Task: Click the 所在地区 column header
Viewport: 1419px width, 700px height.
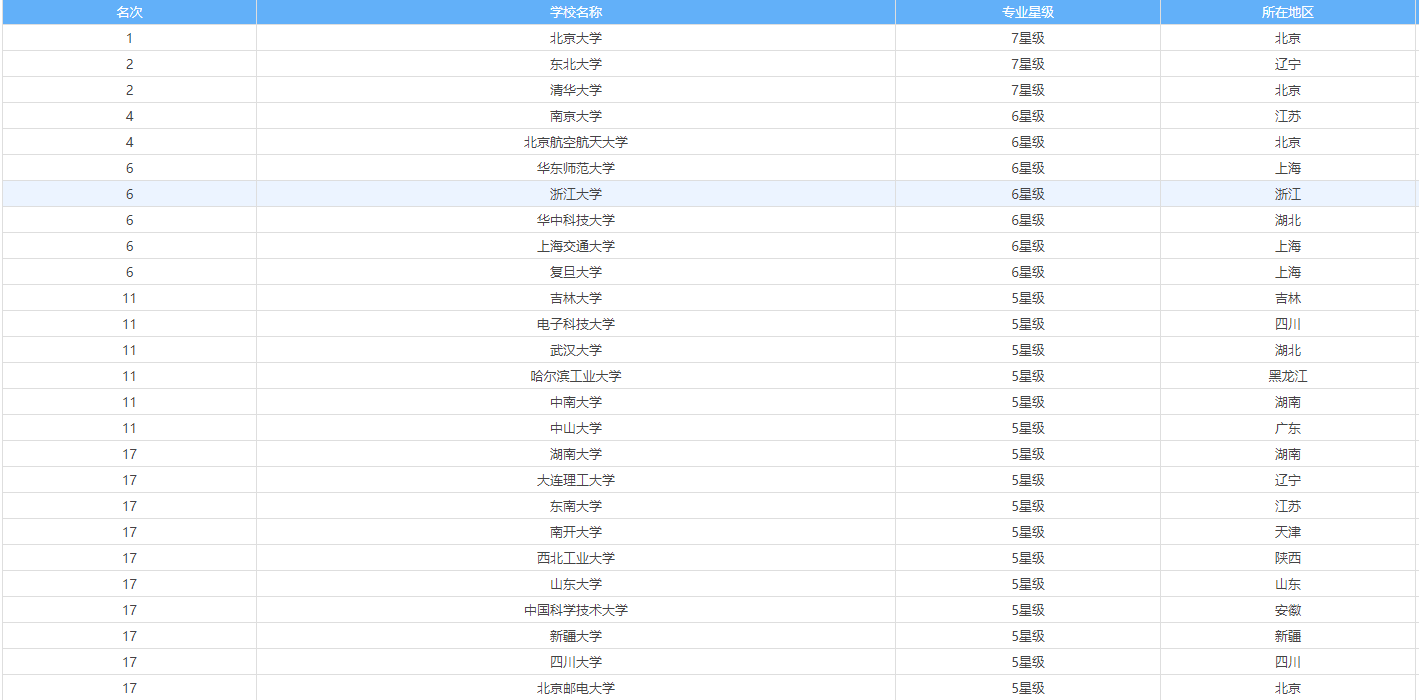Action: 1288,12
